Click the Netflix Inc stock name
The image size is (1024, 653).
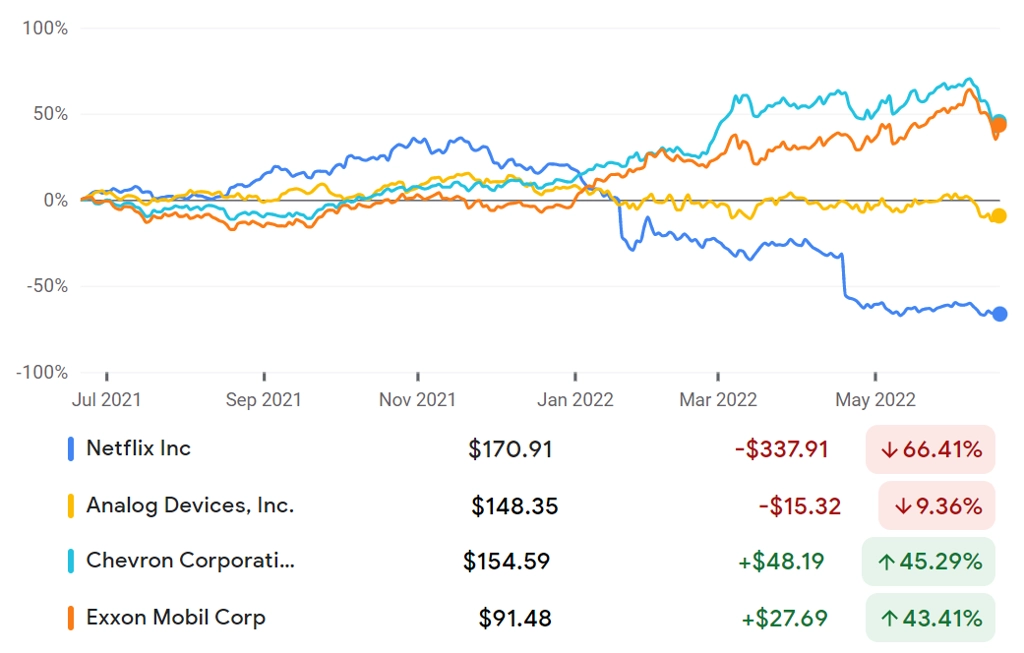click(x=138, y=449)
